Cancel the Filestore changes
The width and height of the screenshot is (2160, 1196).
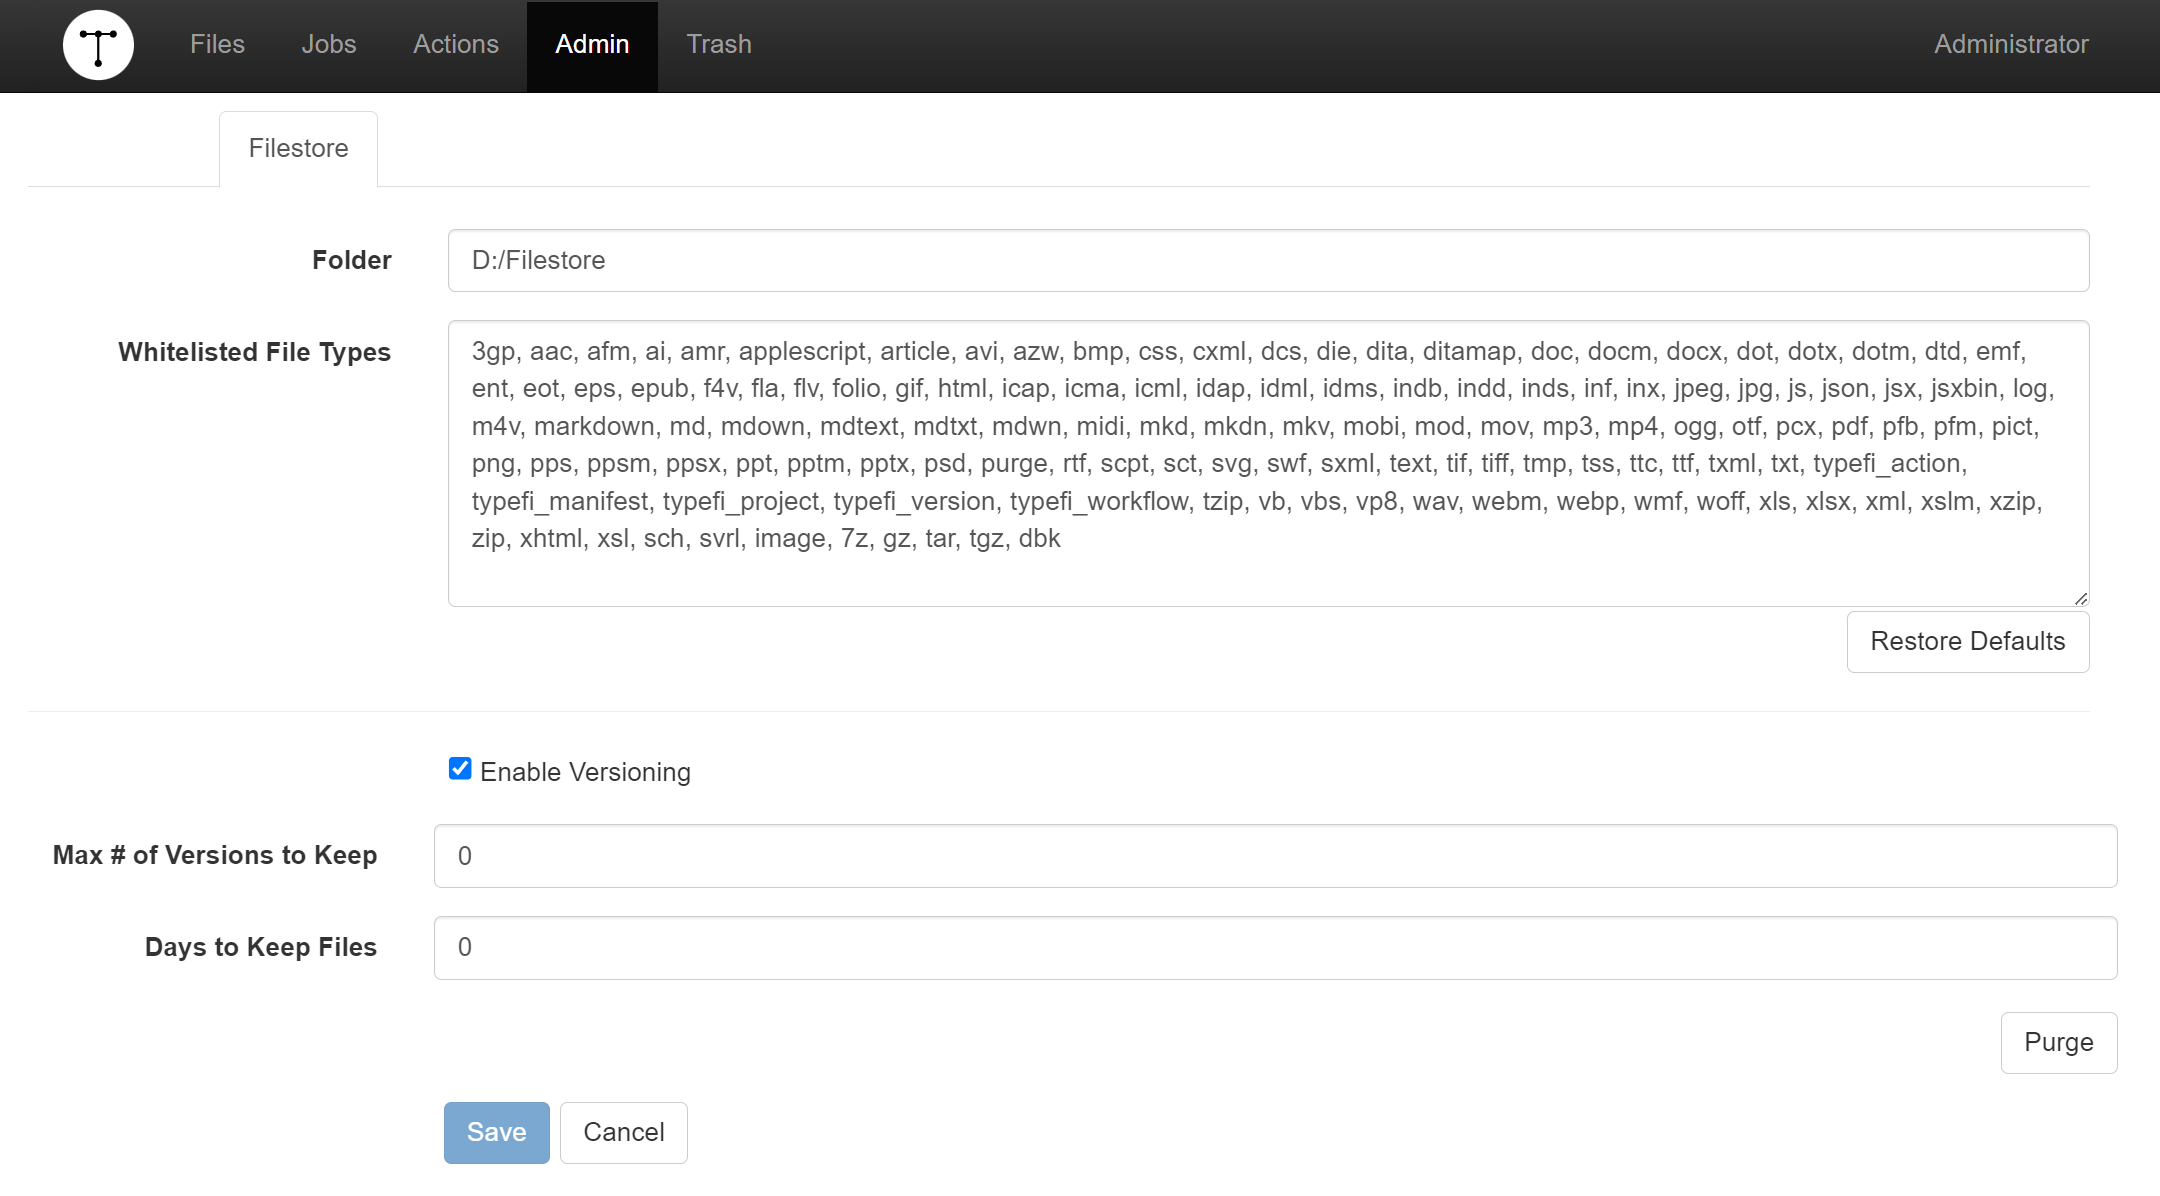[623, 1132]
